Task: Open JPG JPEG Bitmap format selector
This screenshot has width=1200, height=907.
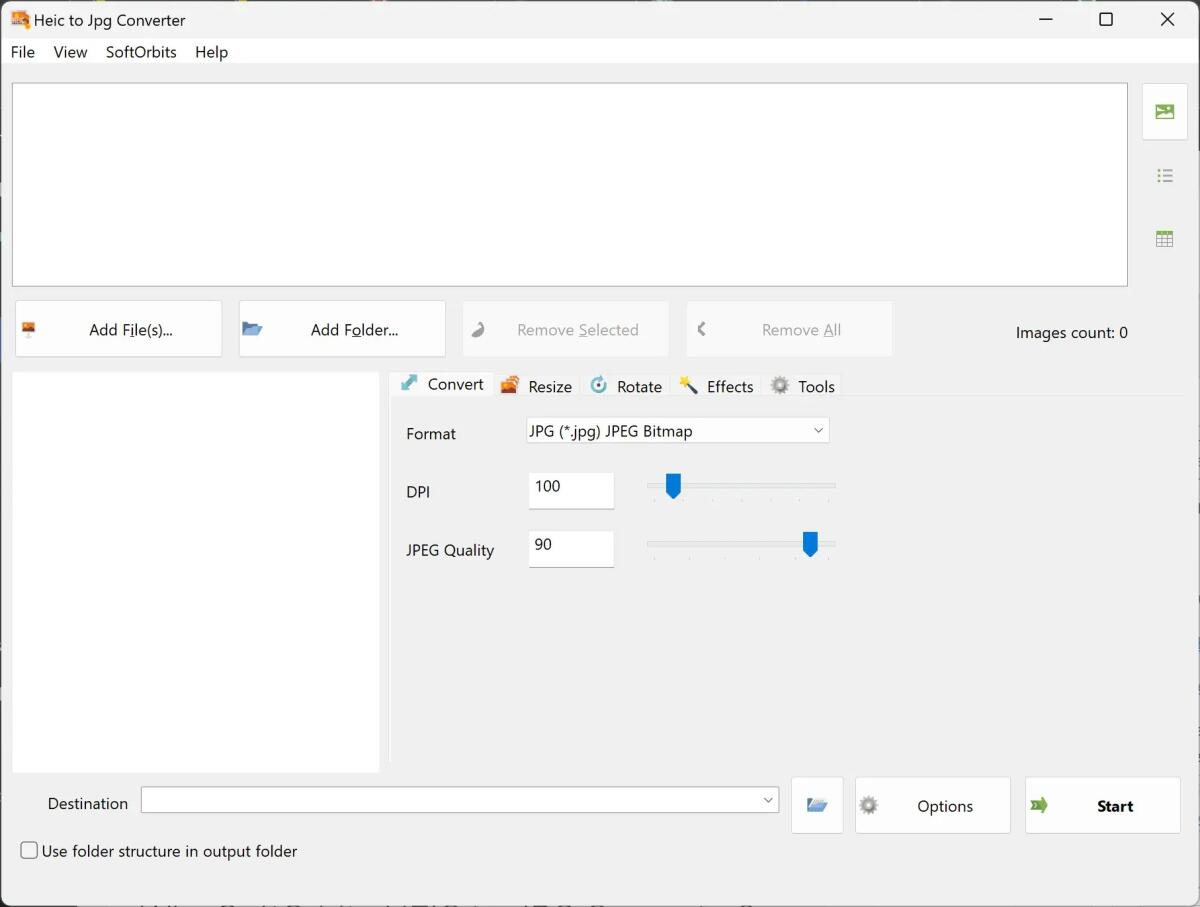Action: pyautogui.click(x=677, y=430)
